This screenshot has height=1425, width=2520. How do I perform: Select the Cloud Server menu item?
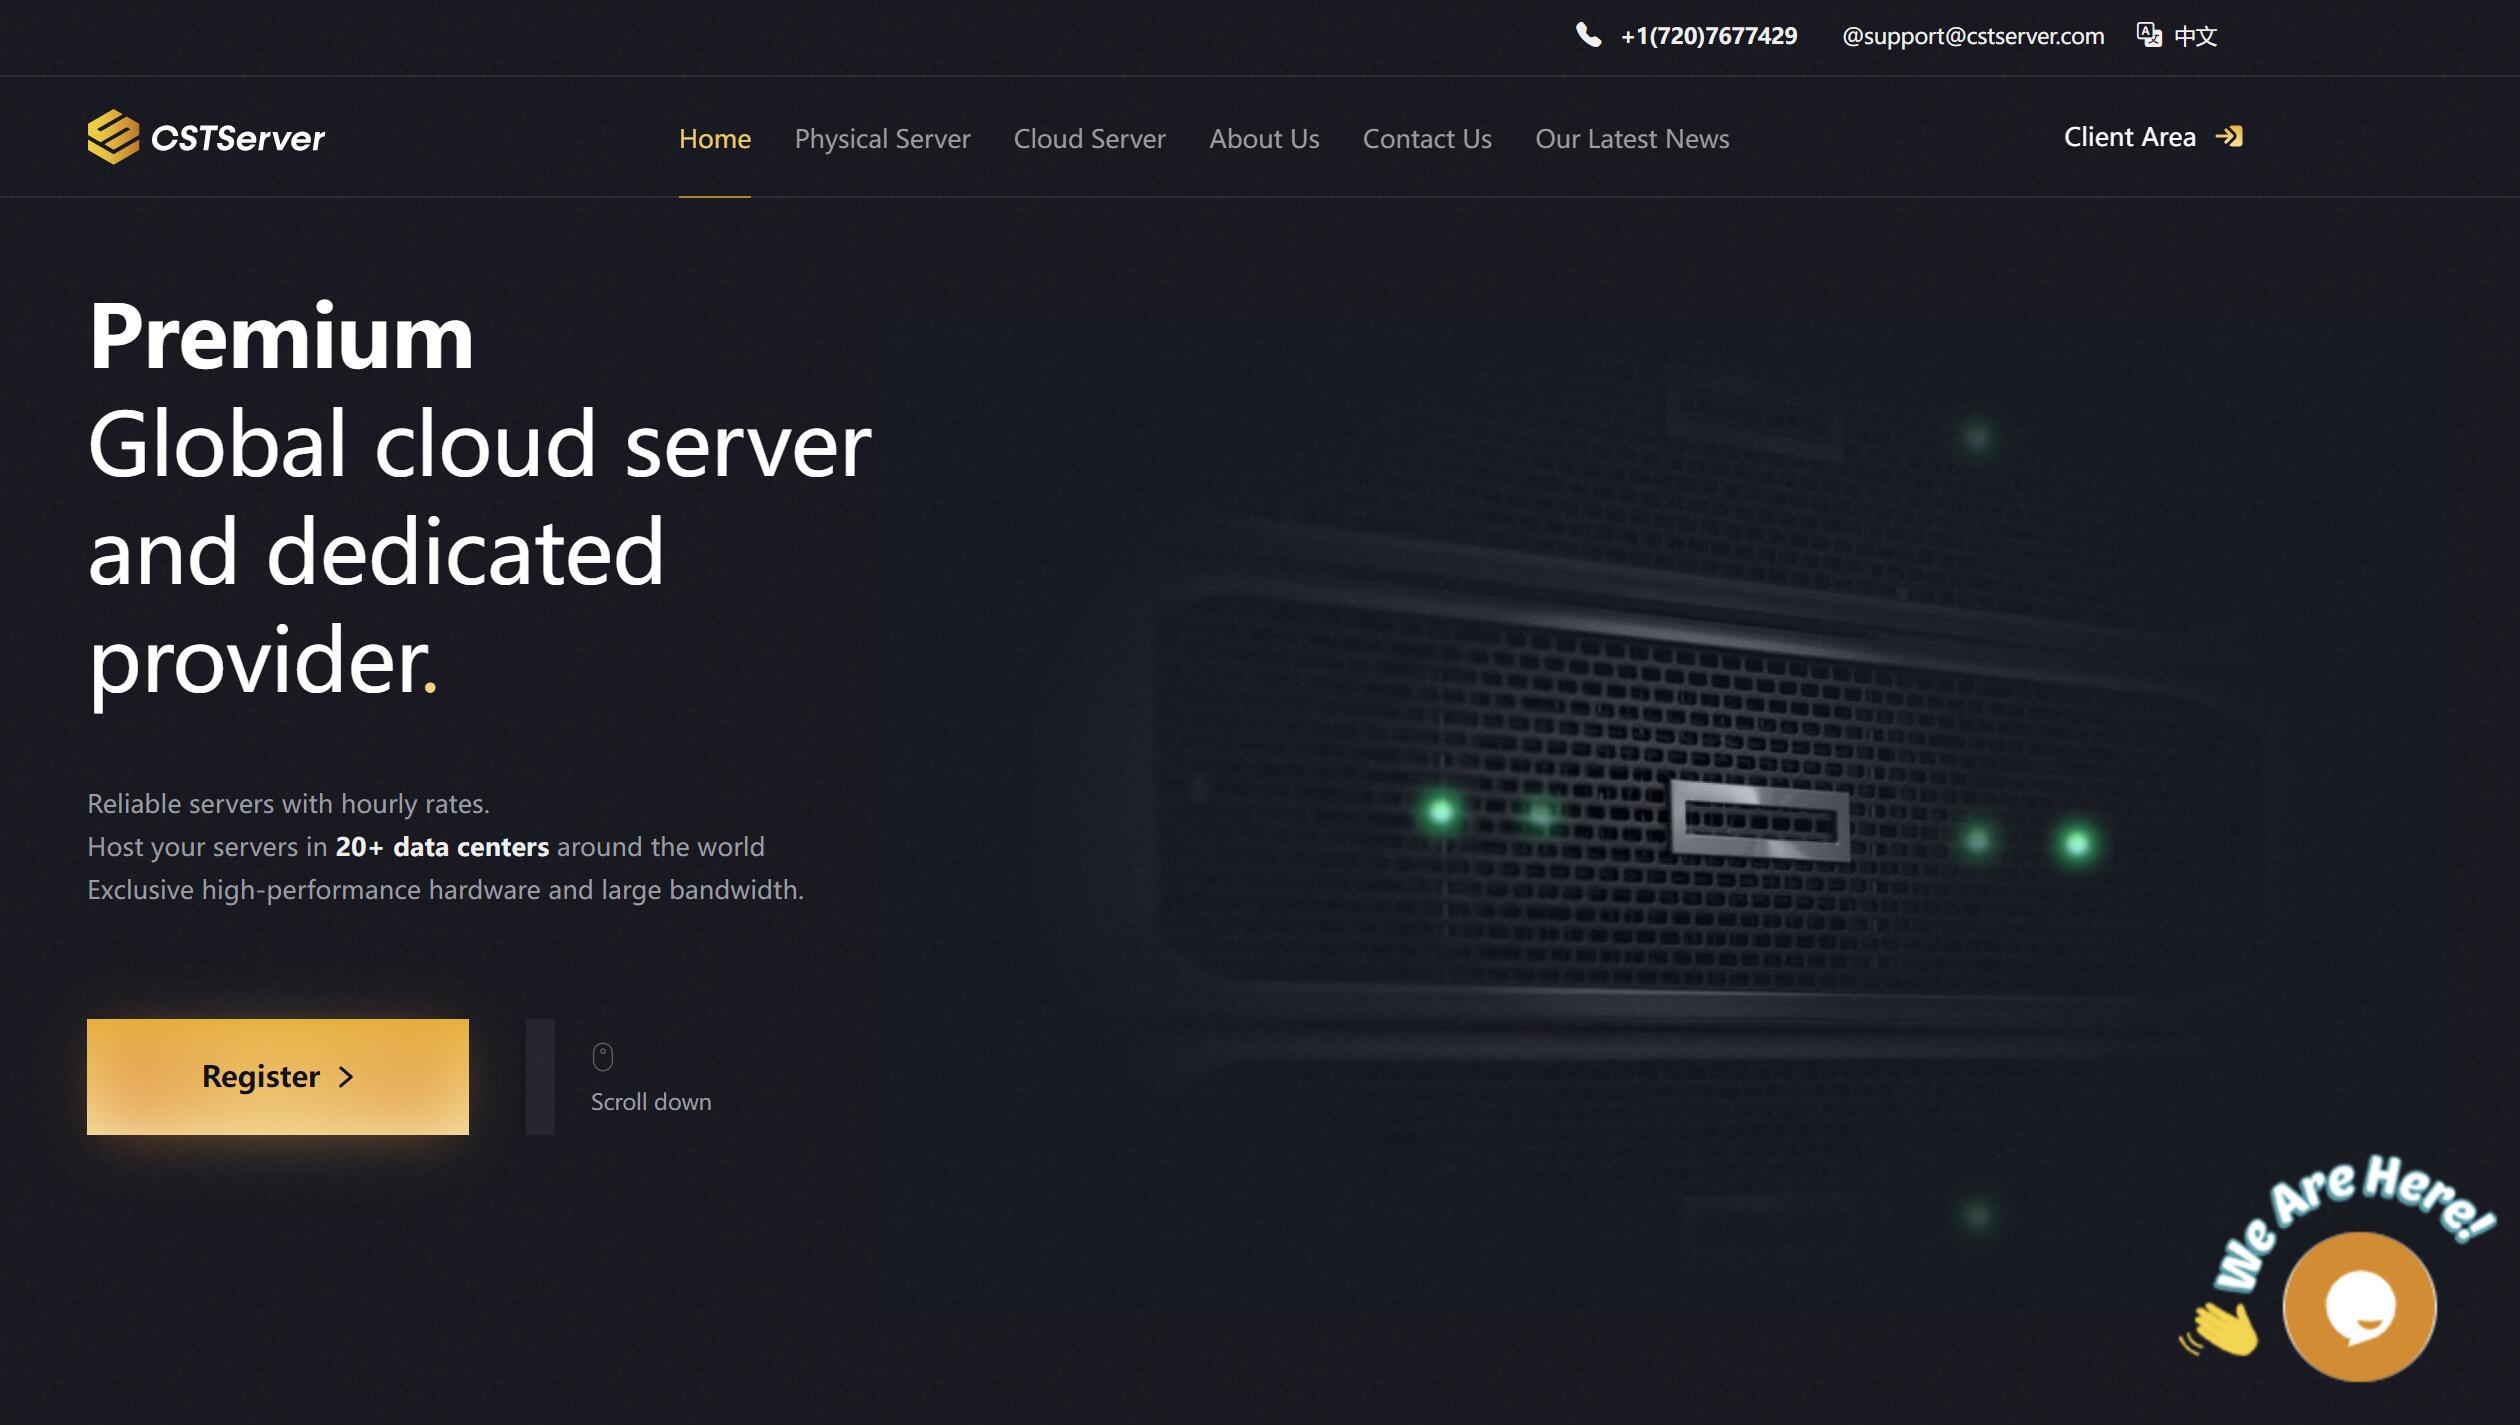pos(1089,135)
